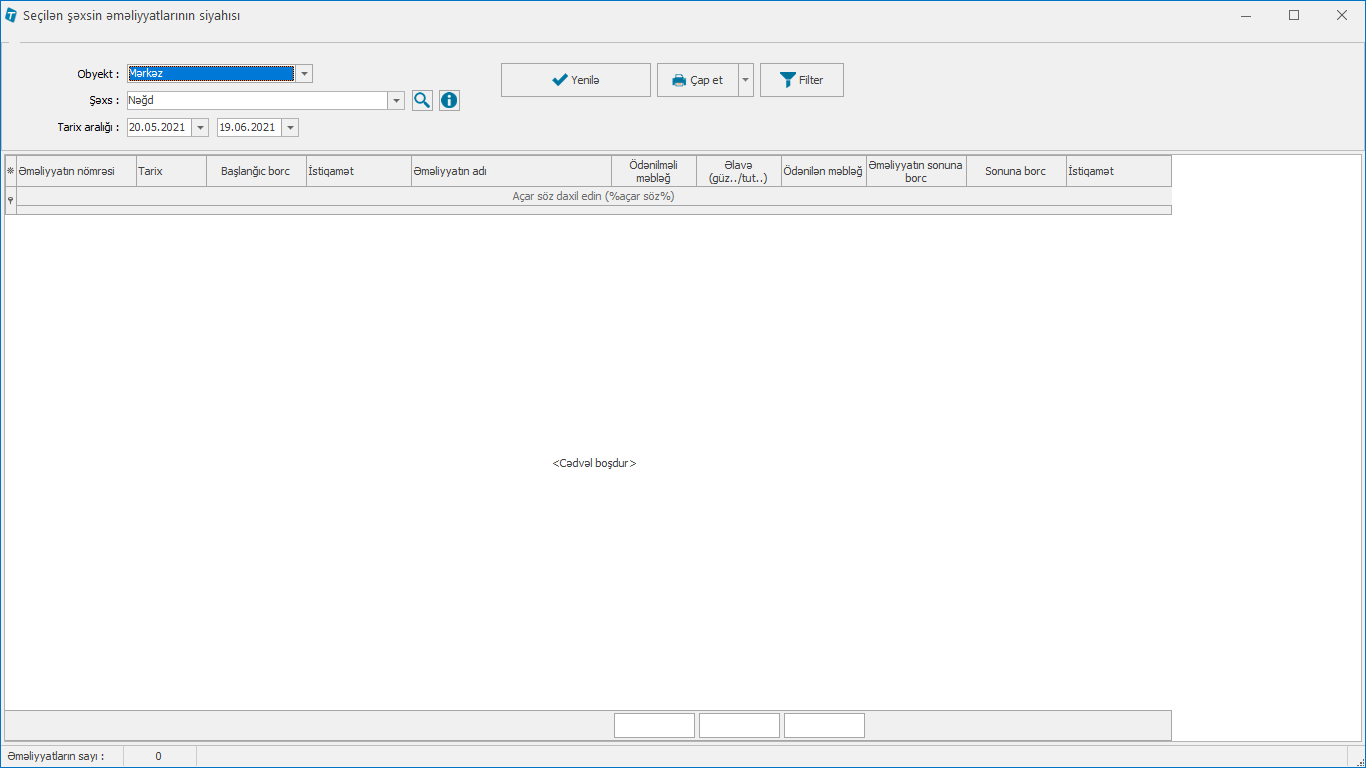Open the start date calendar dropdown
This screenshot has width=1366, height=768.
[x=200, y=127]
